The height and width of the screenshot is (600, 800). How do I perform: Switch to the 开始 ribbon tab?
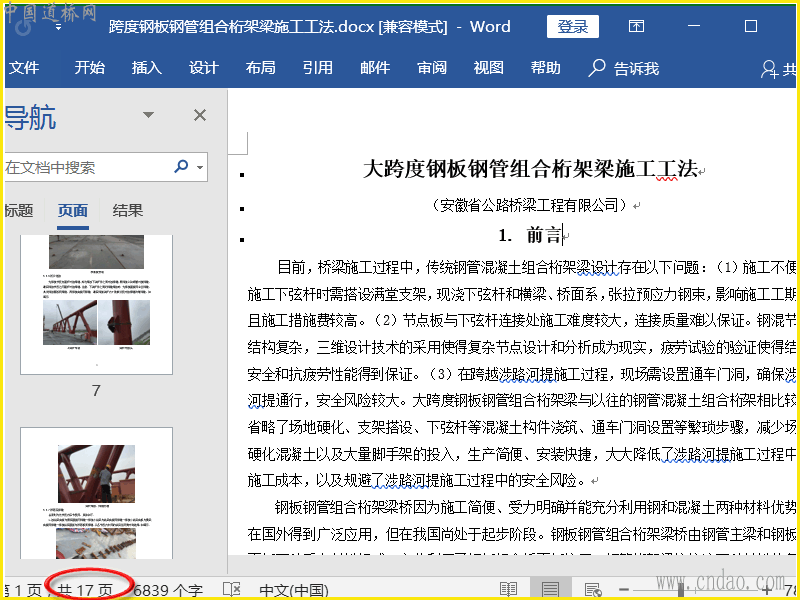(x=90, y=68)
